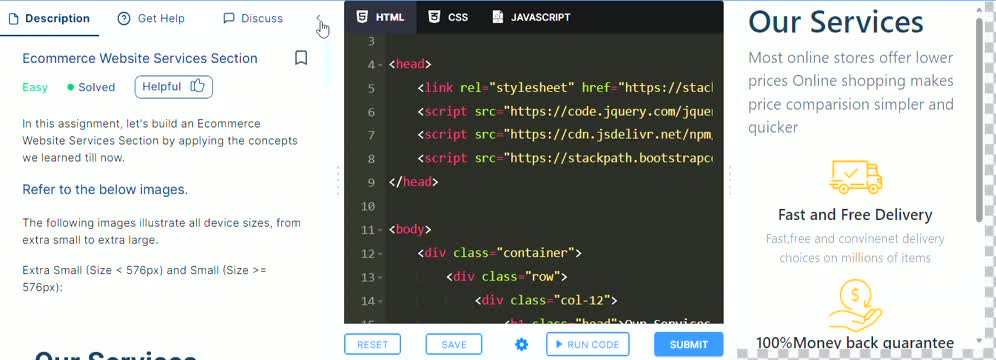Click the 'Ecommerce Website Services Section' title
Viewport: 996px width, 360px height.
[140, 58]
